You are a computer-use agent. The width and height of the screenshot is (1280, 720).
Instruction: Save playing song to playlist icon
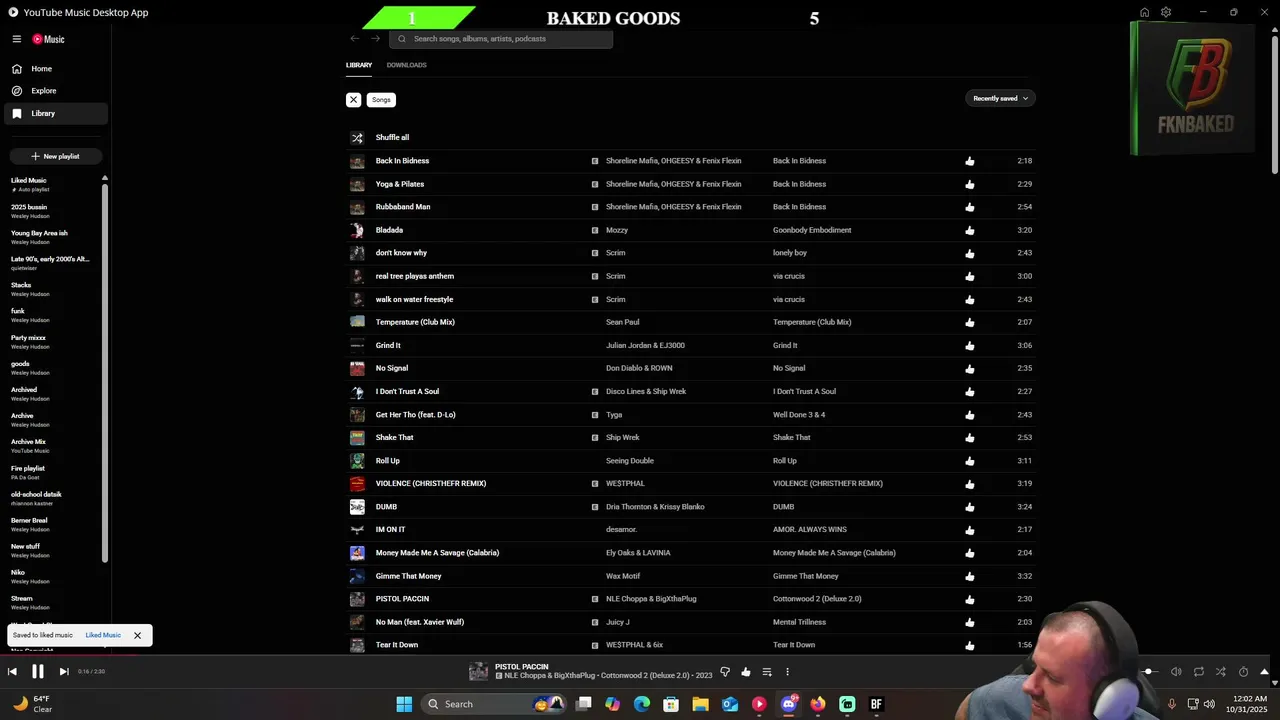767,672
